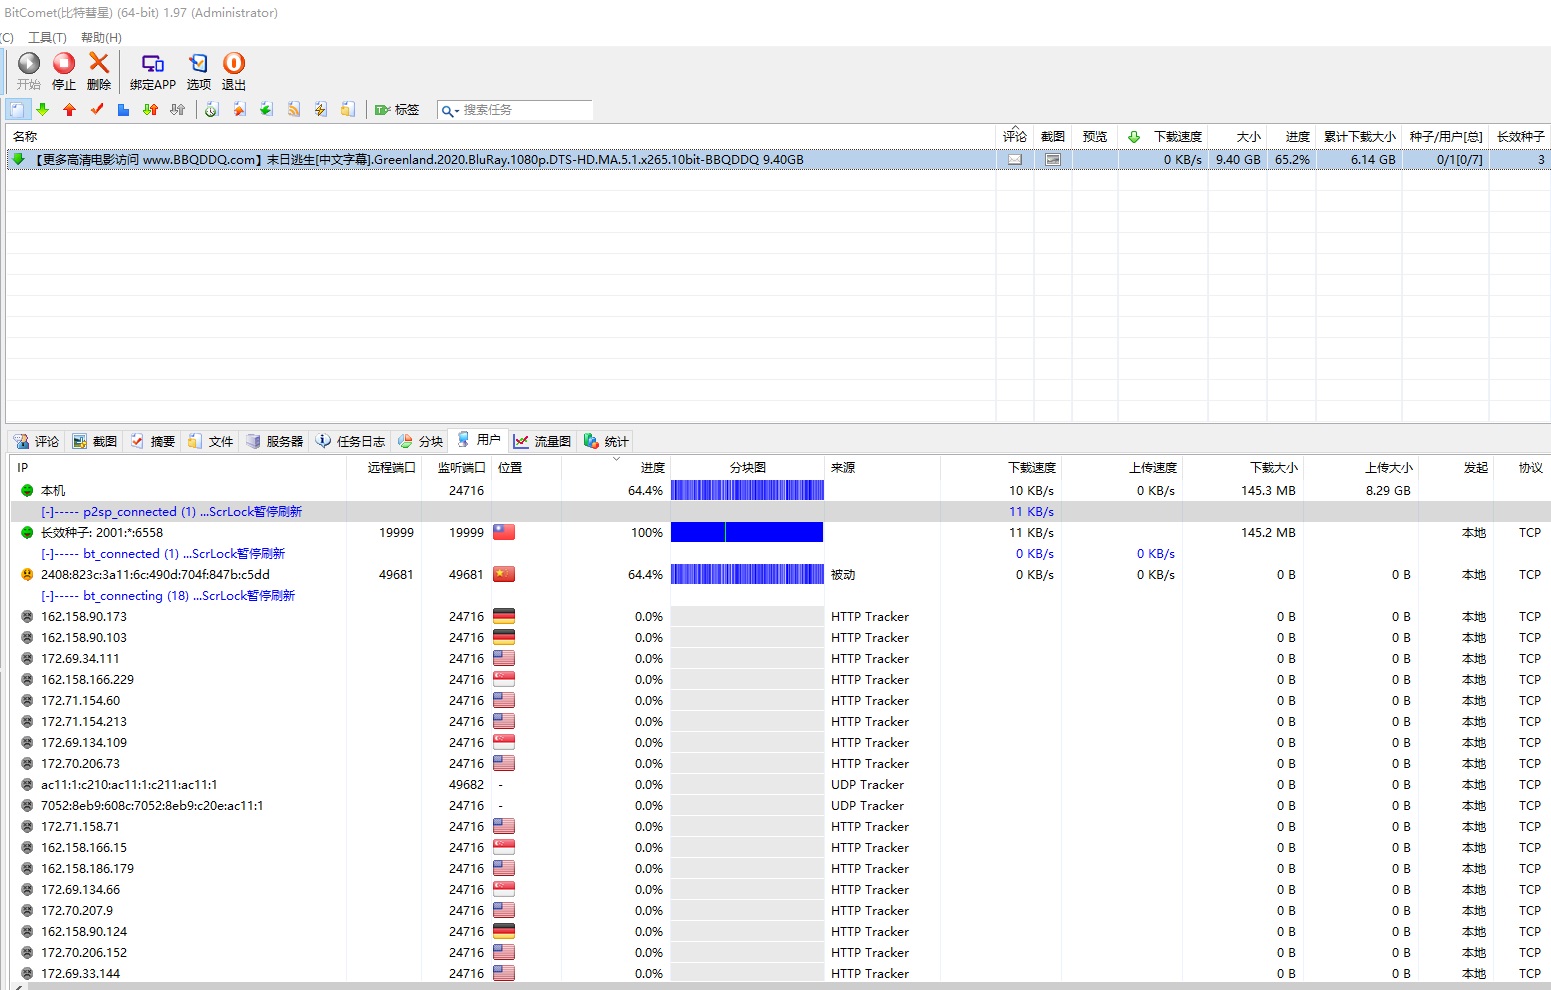Select the 用户 peers tab
1551x990 pixels.
tap(478, 440)
